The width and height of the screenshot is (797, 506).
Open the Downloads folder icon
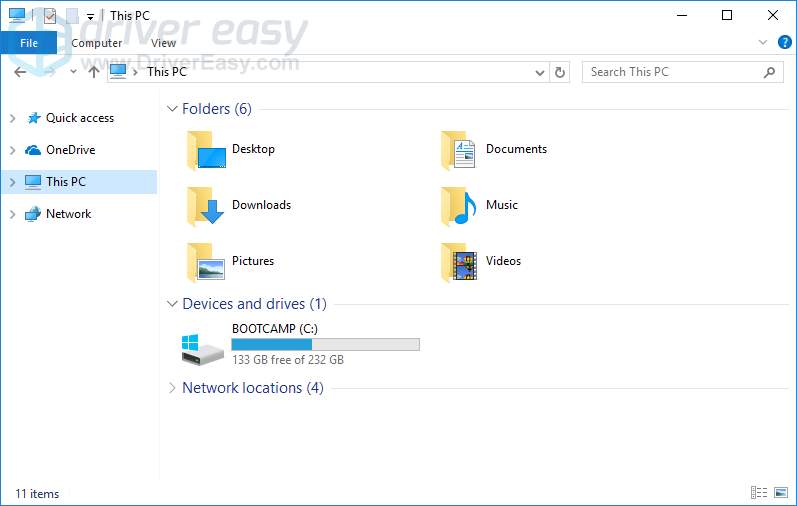tap(206, 206)
